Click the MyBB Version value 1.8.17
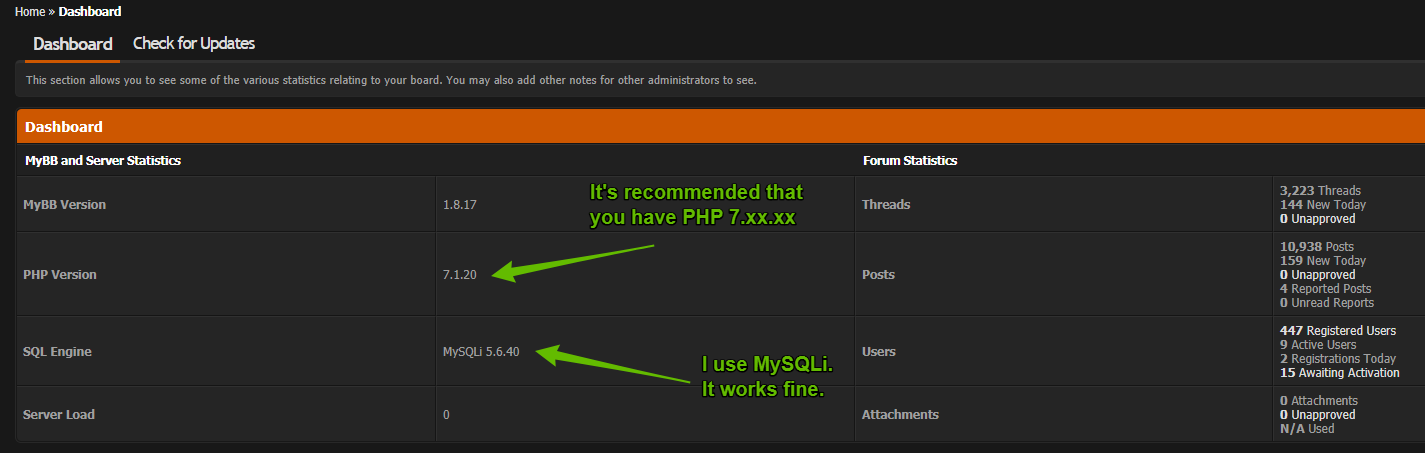The image size is (1425, 453). click(x=460, y=204)
